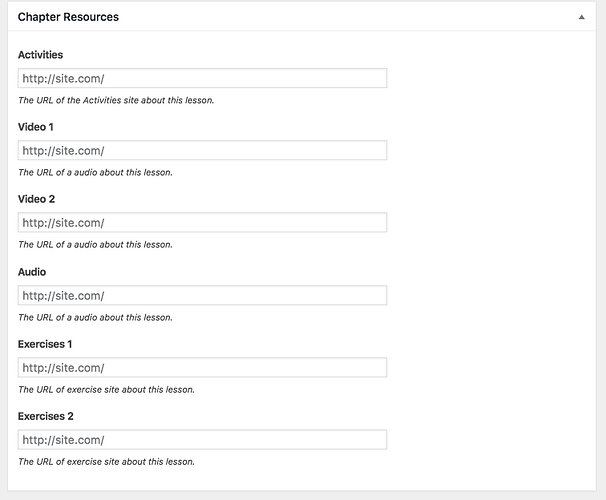Focus the Exercises 2 URL input field
Viewport: 606px width, 500px height.
tap(202, 440)
